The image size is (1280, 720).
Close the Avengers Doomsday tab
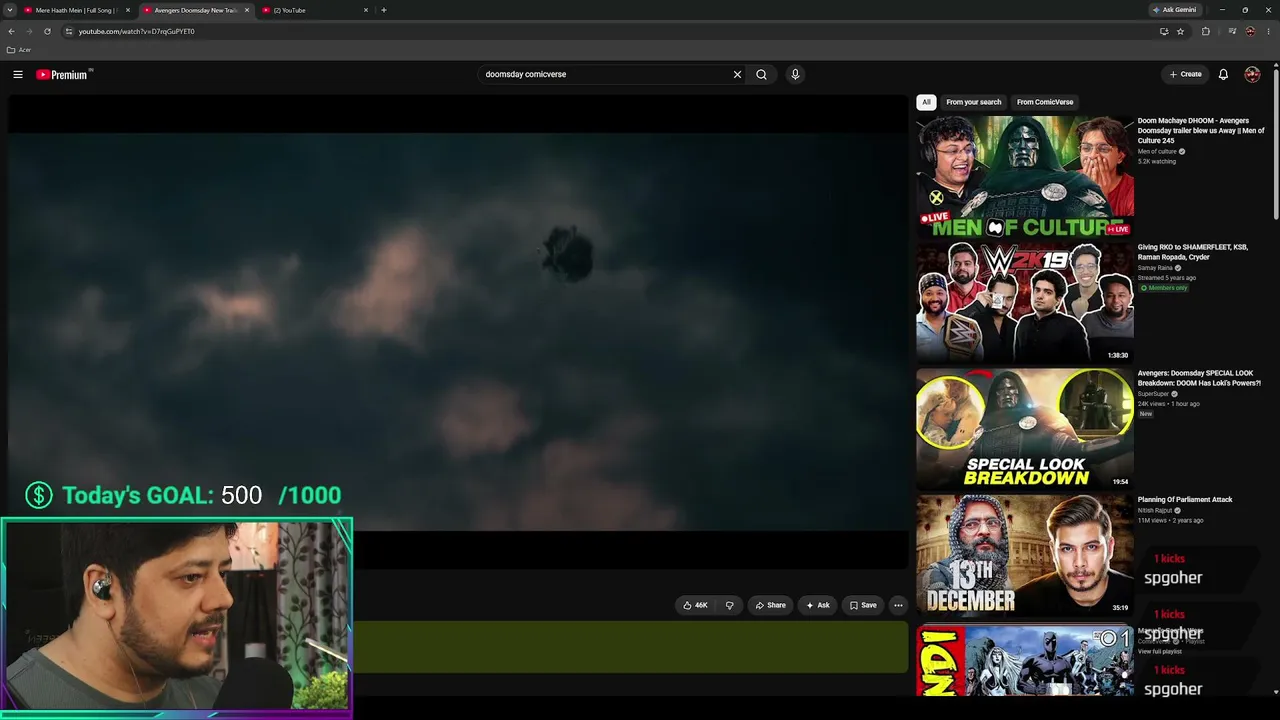pyautogui.click(x=247, y=10)
